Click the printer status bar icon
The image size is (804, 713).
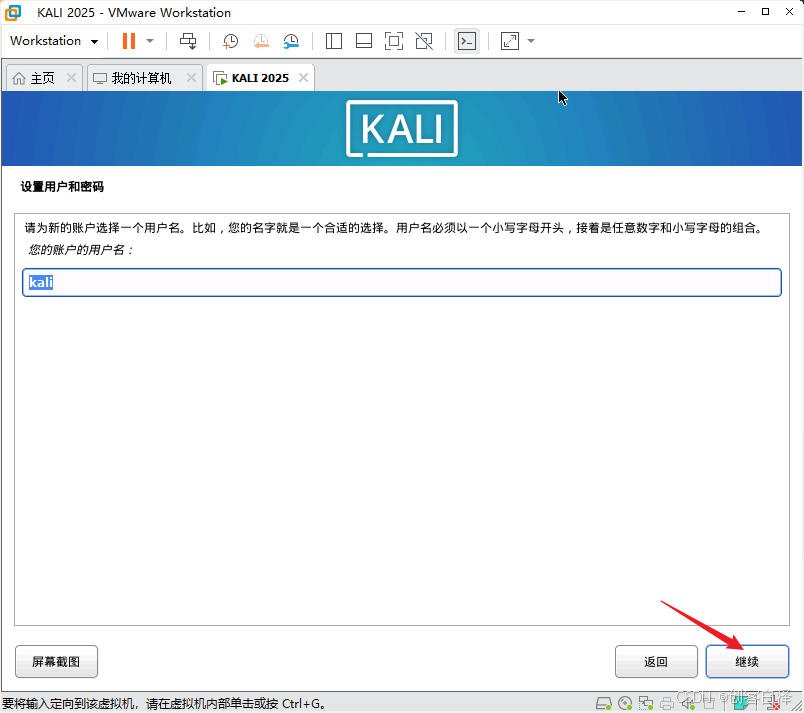(667, 704)
